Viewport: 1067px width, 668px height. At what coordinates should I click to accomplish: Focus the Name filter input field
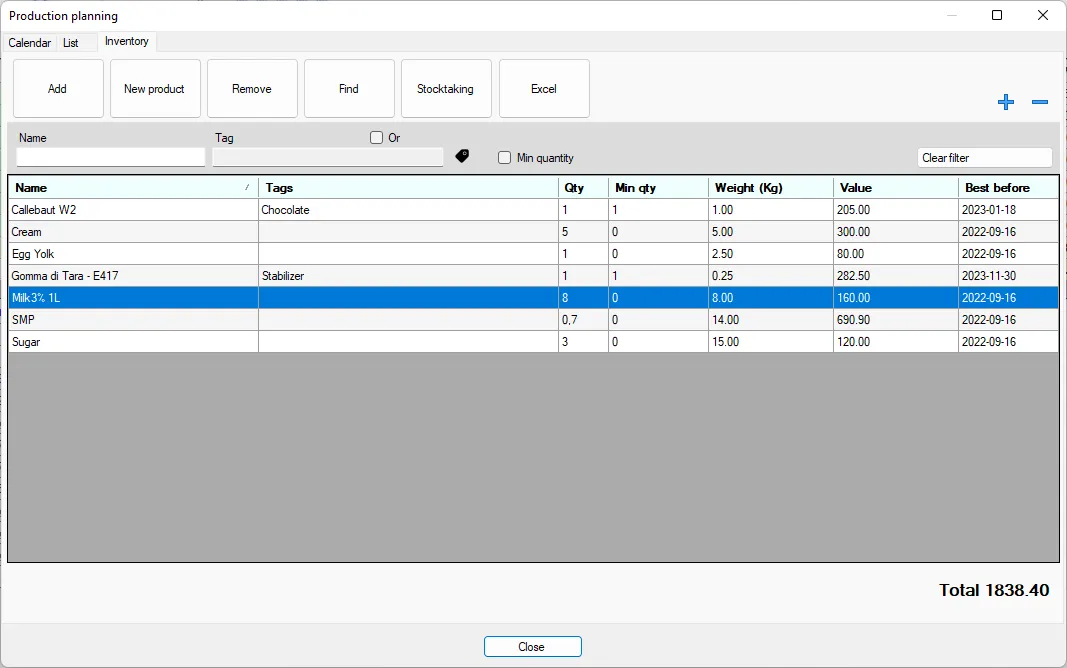tap(110, 157)
